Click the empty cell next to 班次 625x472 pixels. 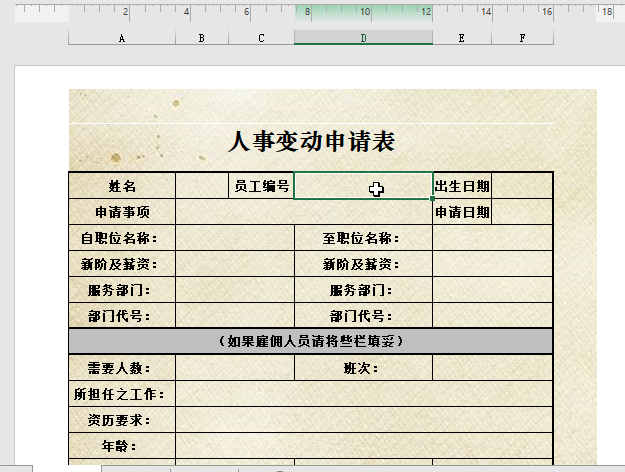492,368
